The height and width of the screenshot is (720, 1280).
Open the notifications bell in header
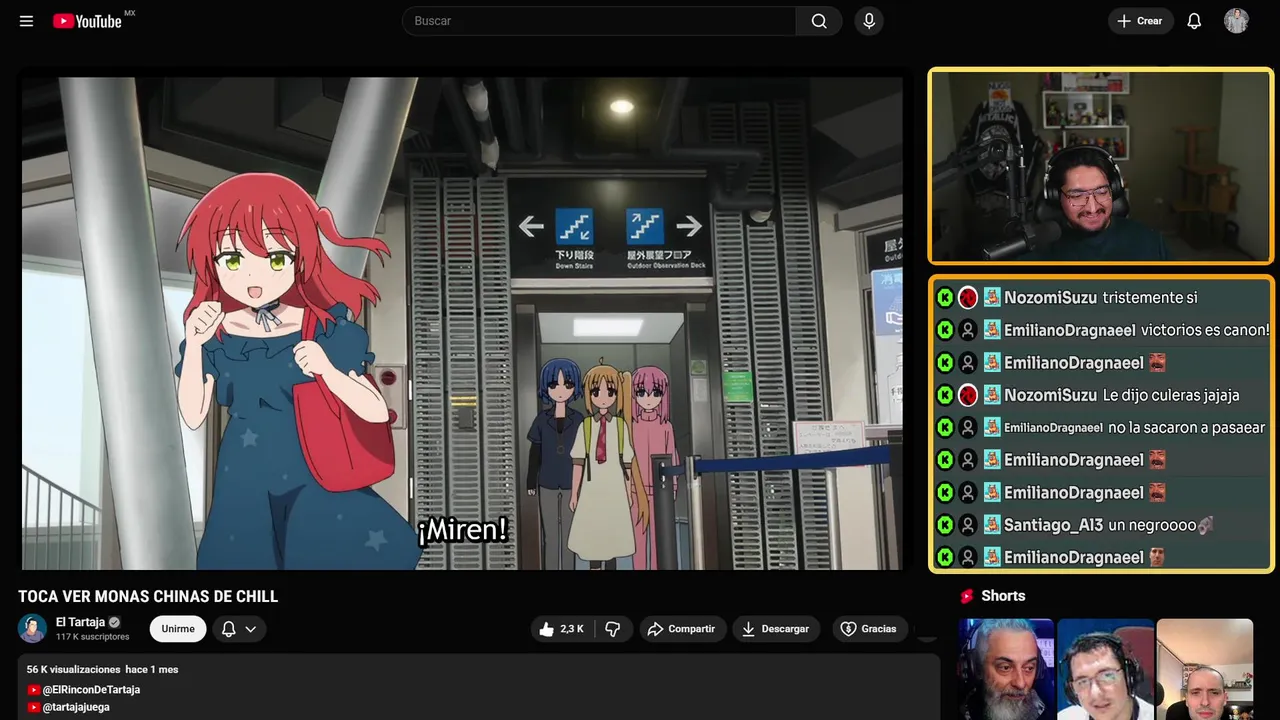(1194, 21)
